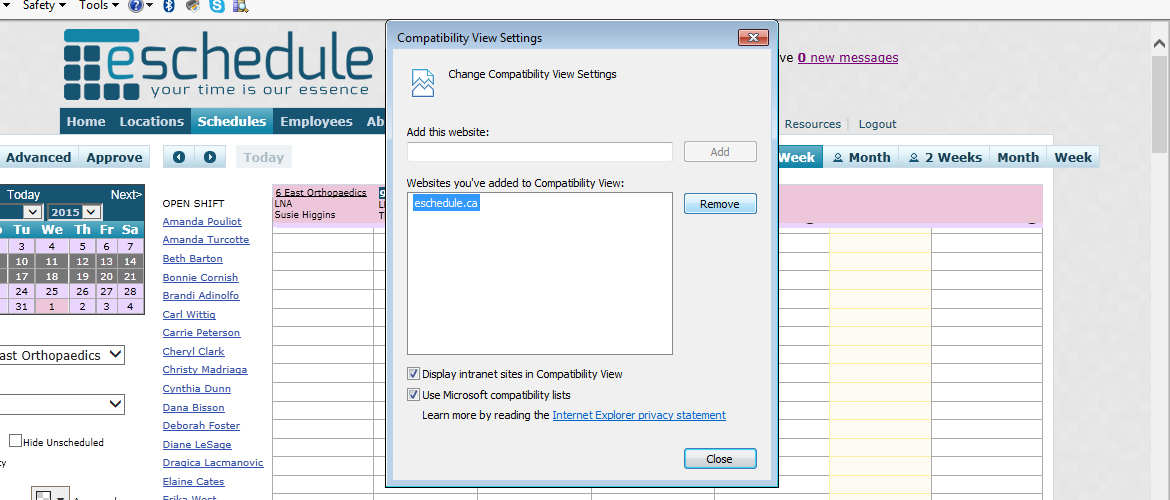Go to previous period with left arrow
1170x500 pixels.
tap(179, 157)
